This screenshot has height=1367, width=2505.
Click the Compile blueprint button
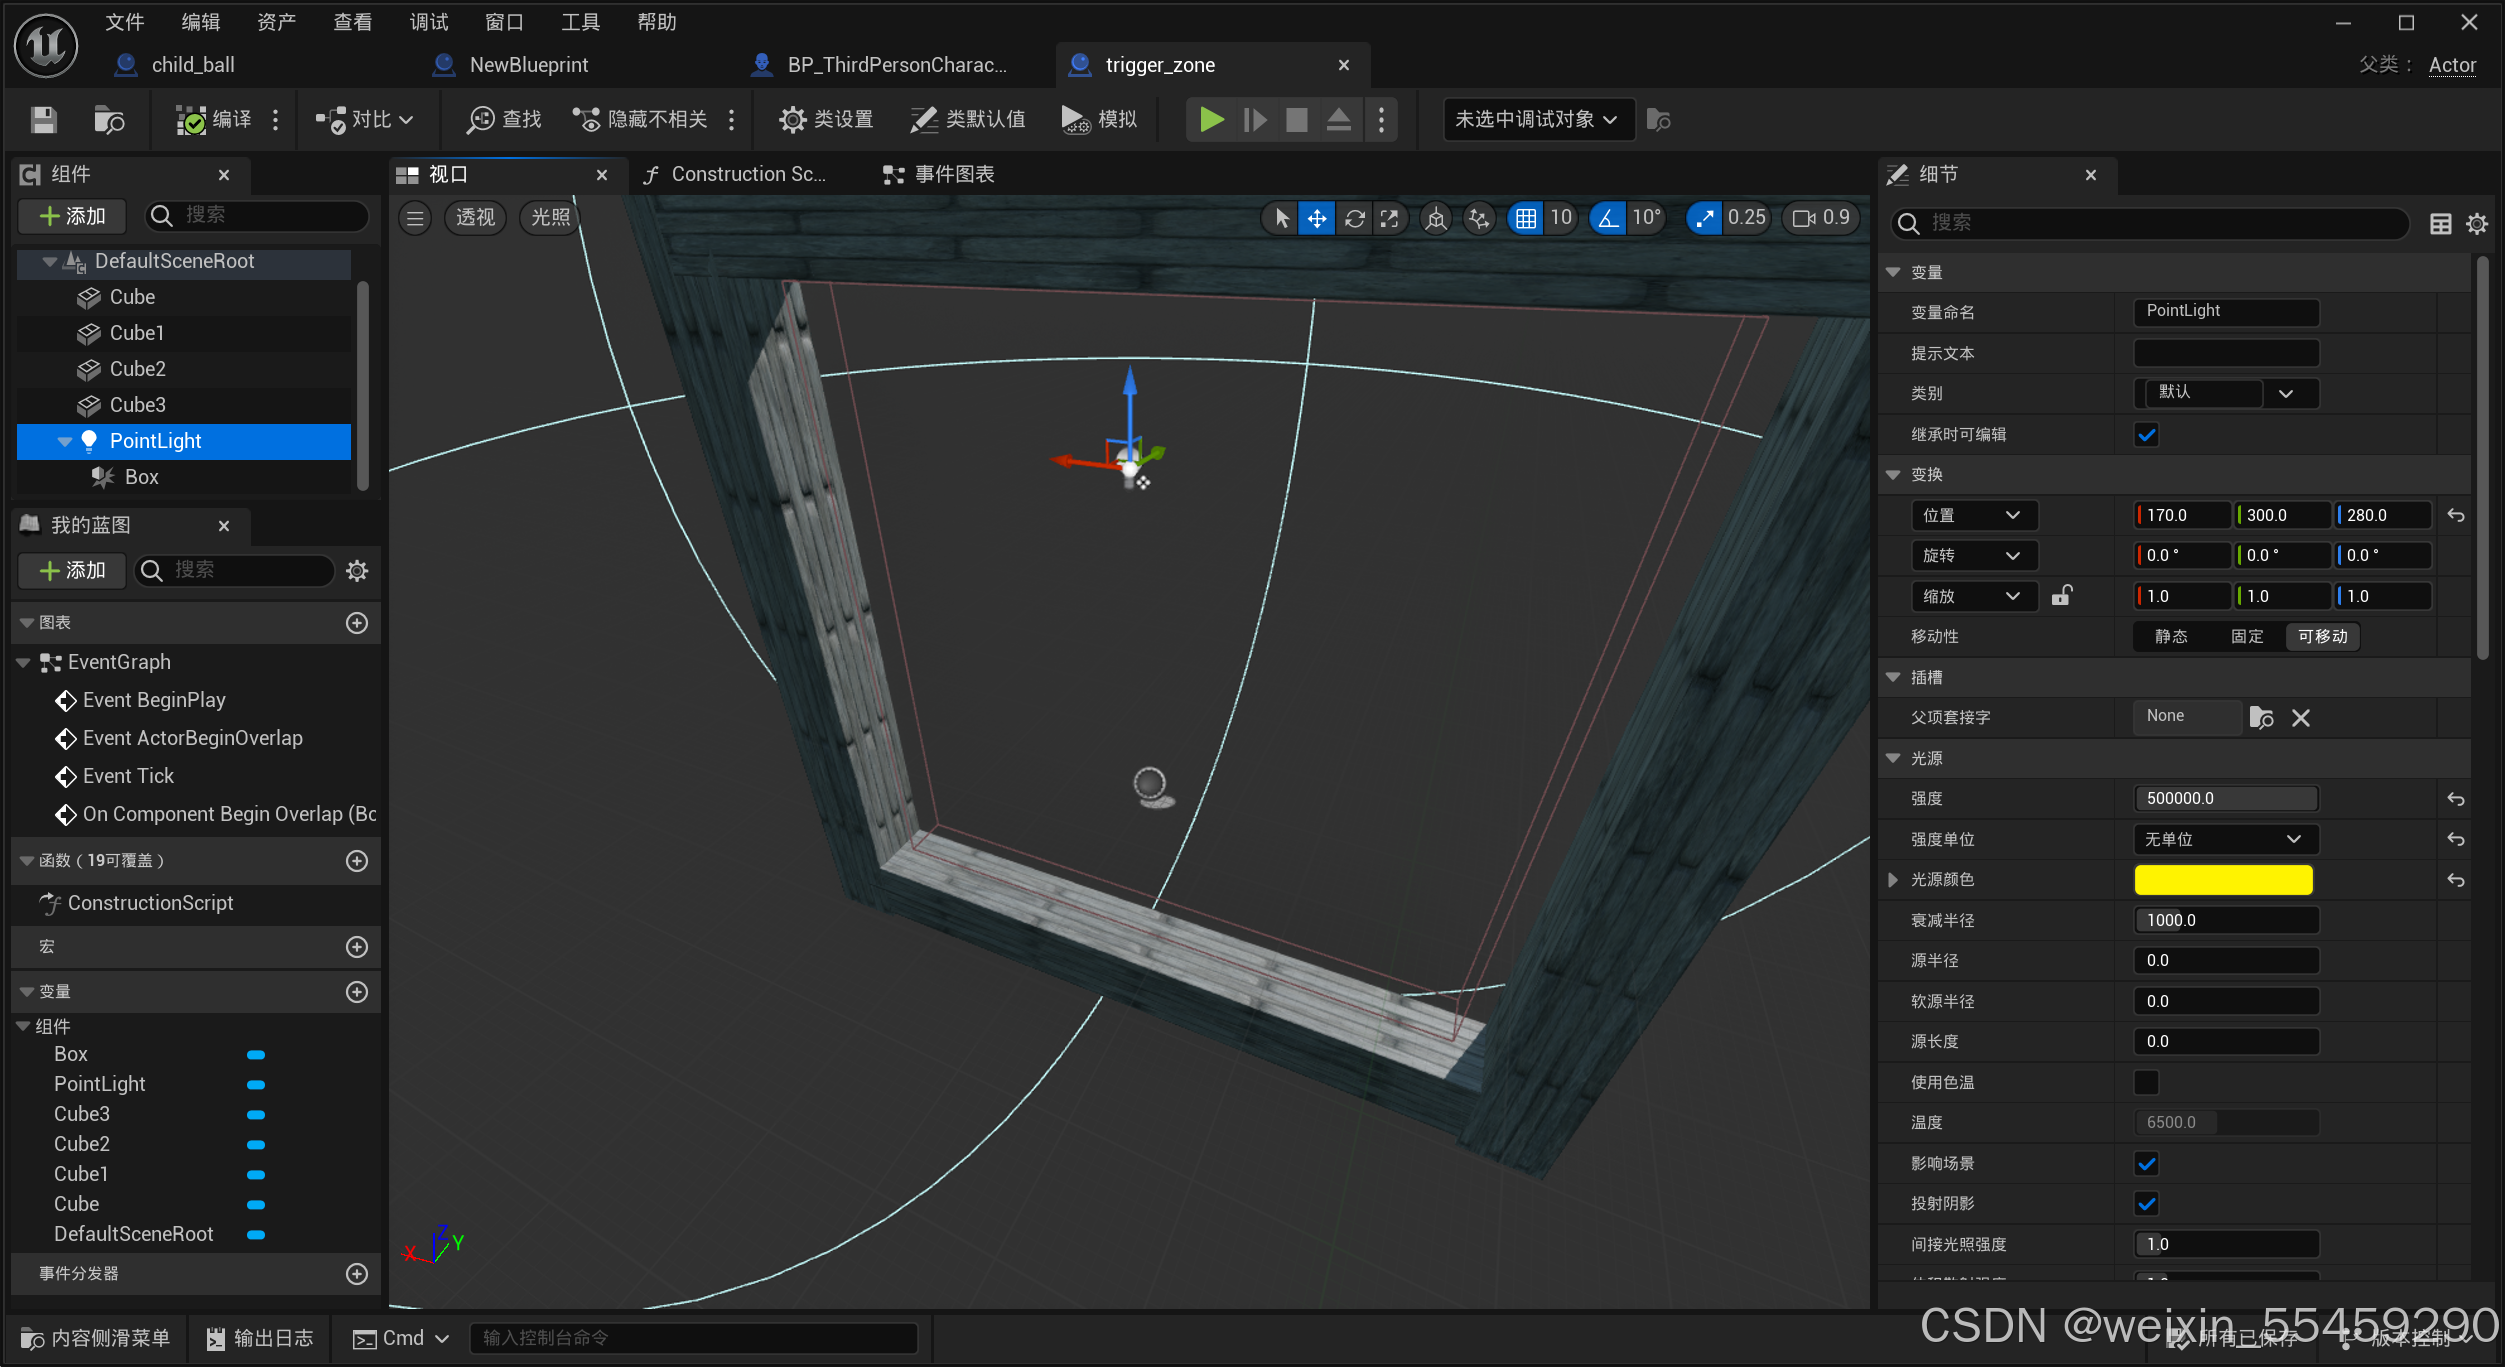[213, 120]
